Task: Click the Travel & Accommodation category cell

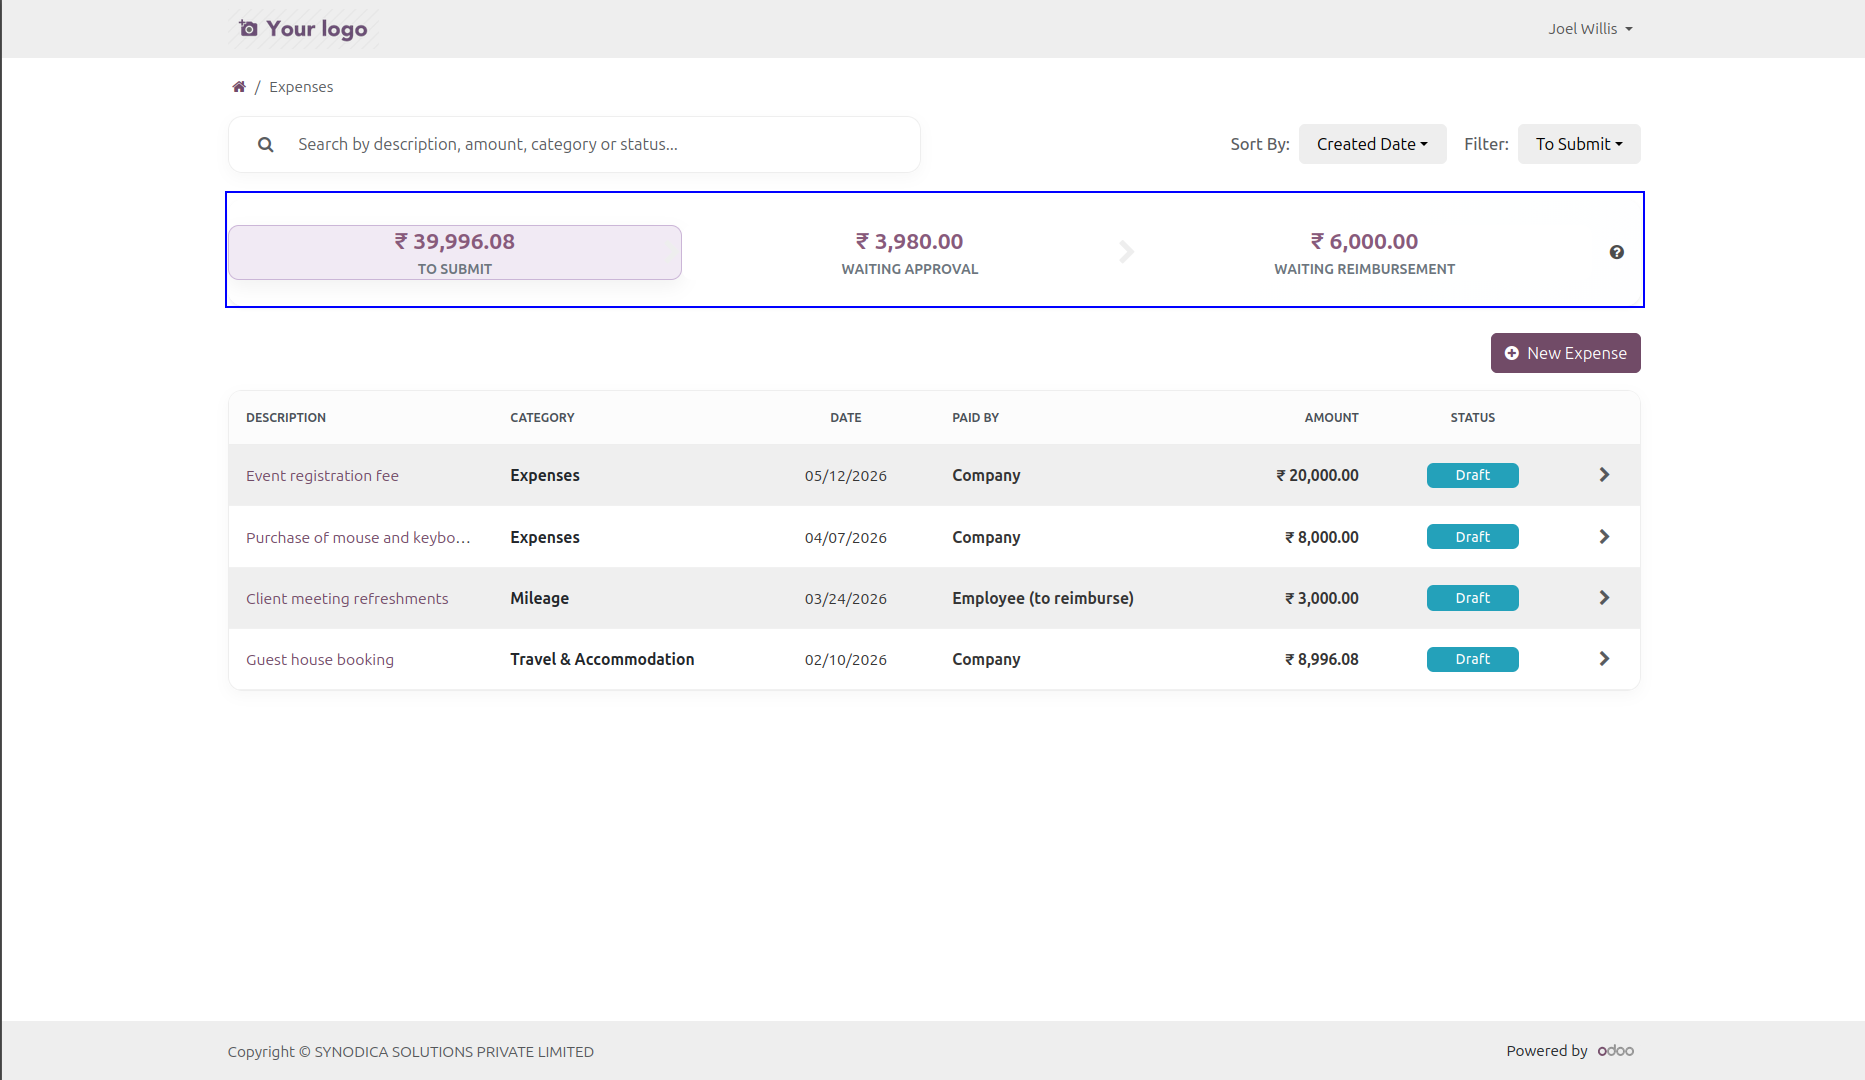Action: click(602, 660)
